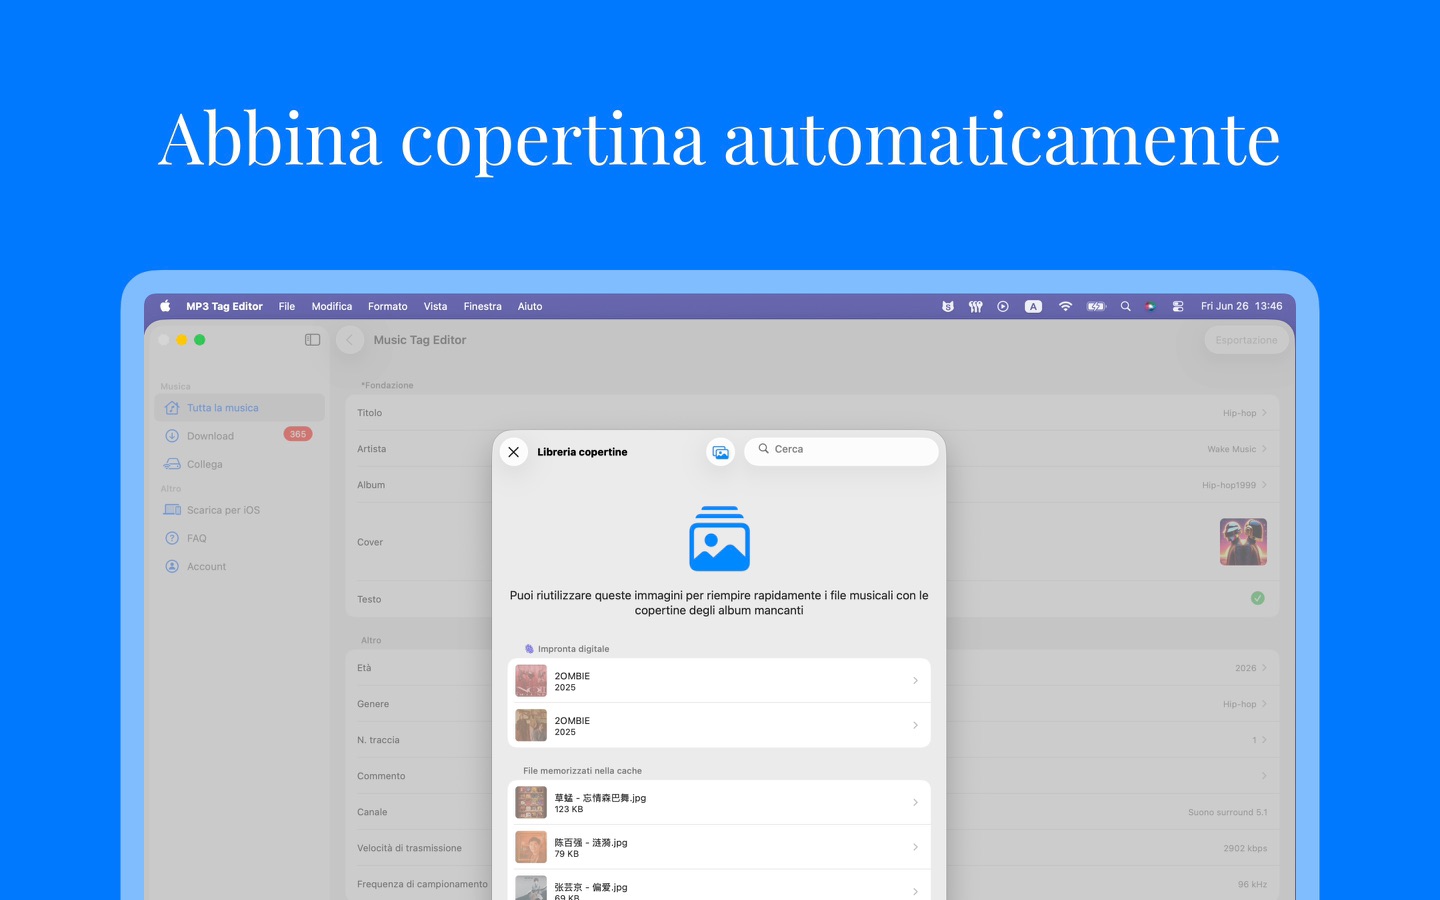Click the Collega drive icon
The width and height of the screenshot is (1440, 900).
[x=172, y=464]
